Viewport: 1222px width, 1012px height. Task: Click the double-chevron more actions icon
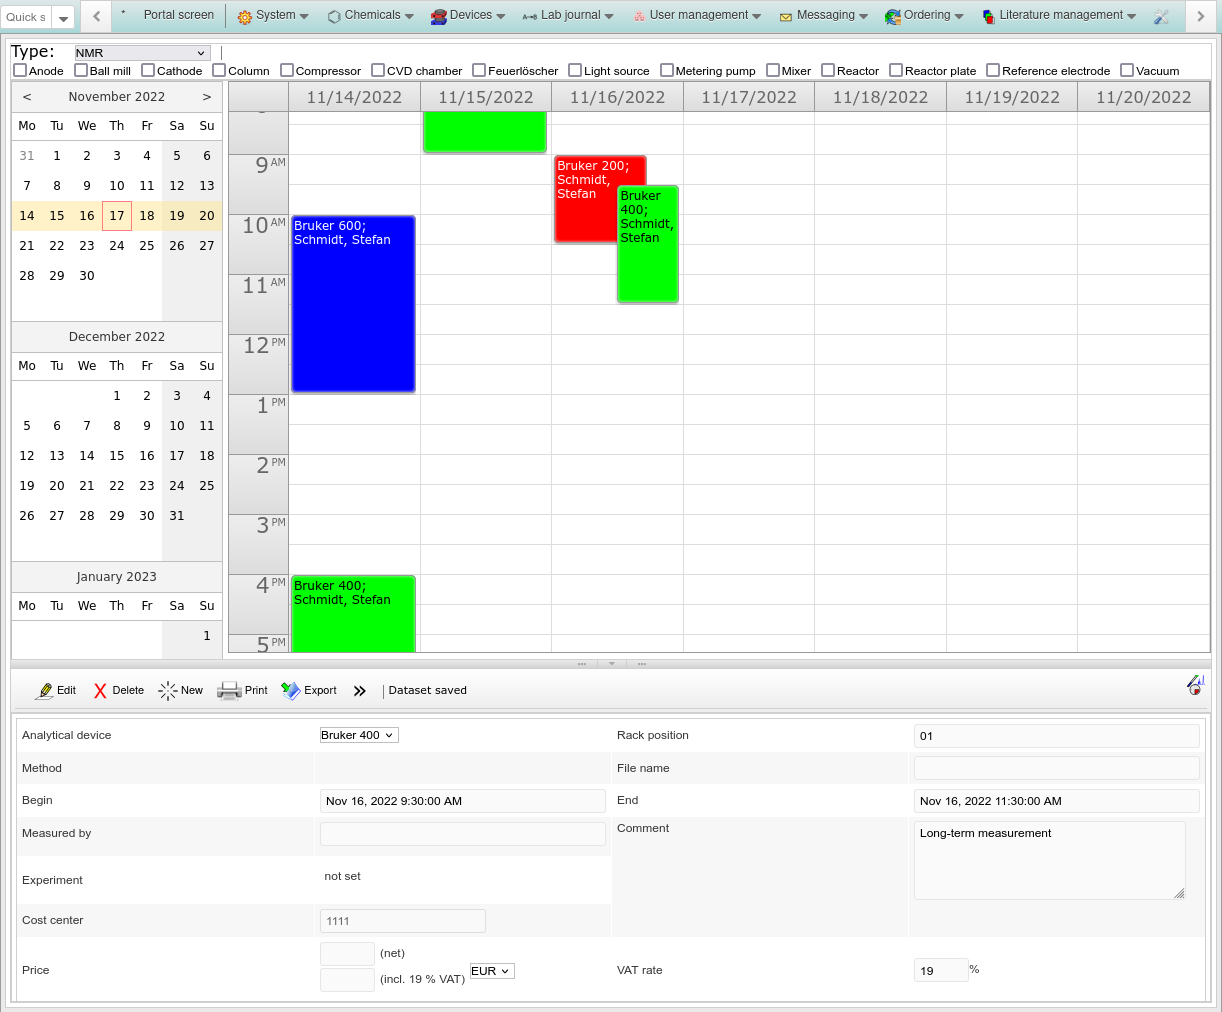click(360, 691)
